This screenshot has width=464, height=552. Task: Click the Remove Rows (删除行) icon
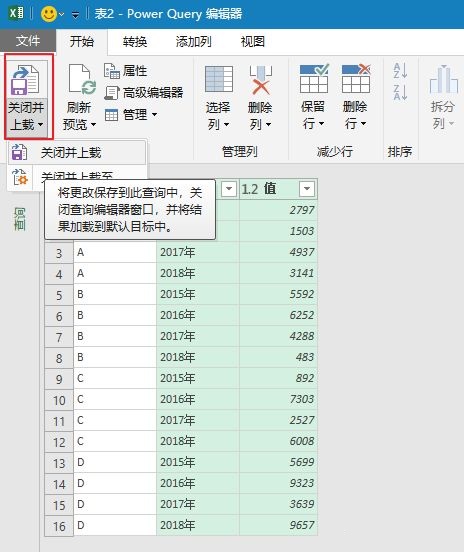pyautogui.click(x=356, y=78)
